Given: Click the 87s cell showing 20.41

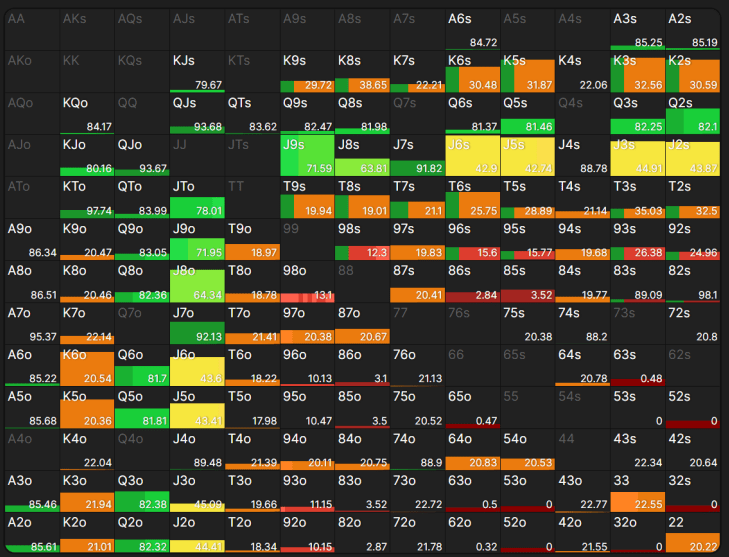Looking at the screenshot, I should (417, 281).
